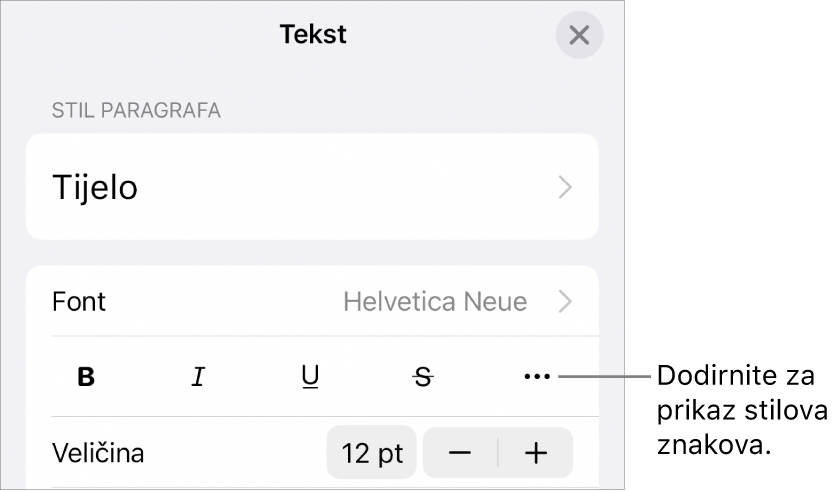The width and height of the screenshot is (838, 491).
Task: Click the Font label
Action: (x=79, y=301)
